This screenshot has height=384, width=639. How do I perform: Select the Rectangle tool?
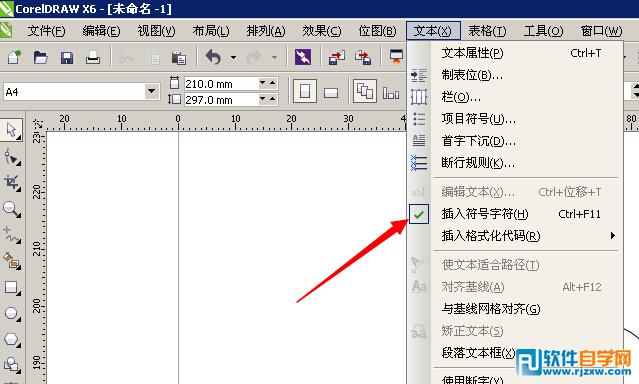pos(11,287)
